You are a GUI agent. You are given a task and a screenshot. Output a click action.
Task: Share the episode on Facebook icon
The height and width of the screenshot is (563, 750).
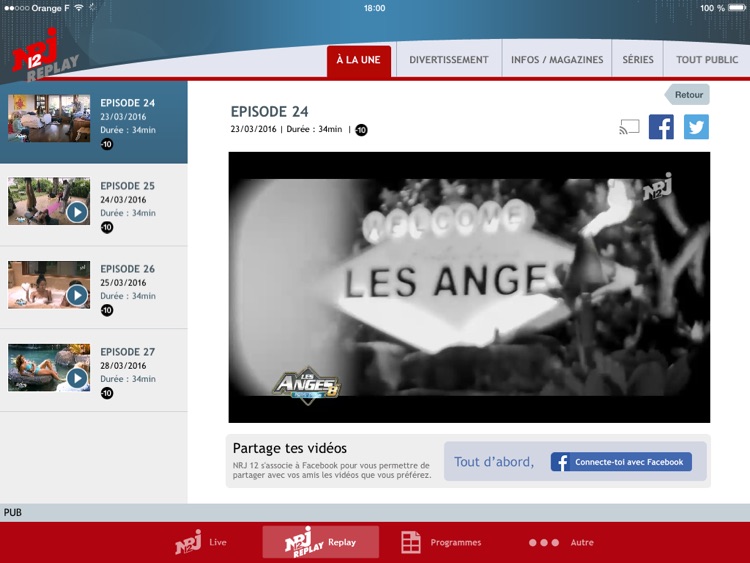pyautogui.click(x=661, y=127)
